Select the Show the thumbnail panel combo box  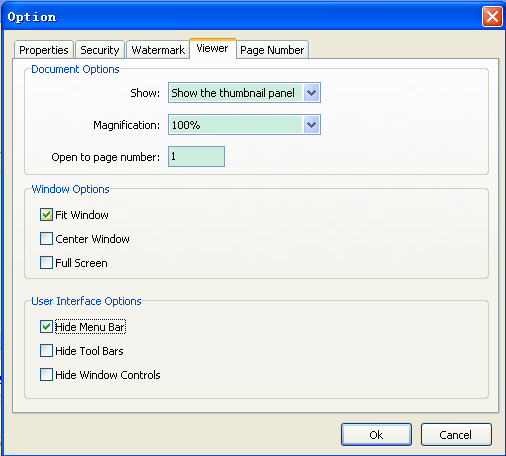pos(244,93)
